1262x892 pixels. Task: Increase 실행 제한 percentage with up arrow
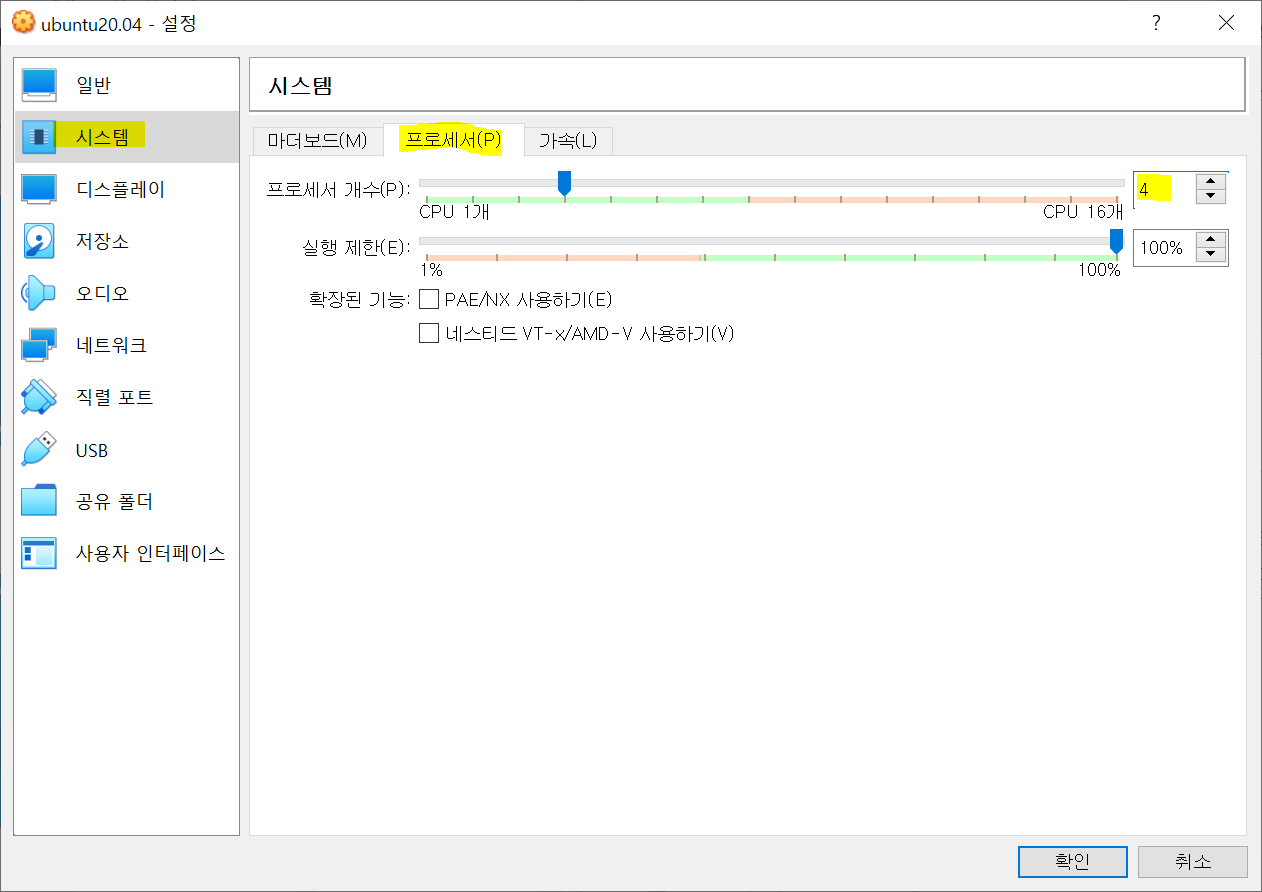pos(1210,240)
